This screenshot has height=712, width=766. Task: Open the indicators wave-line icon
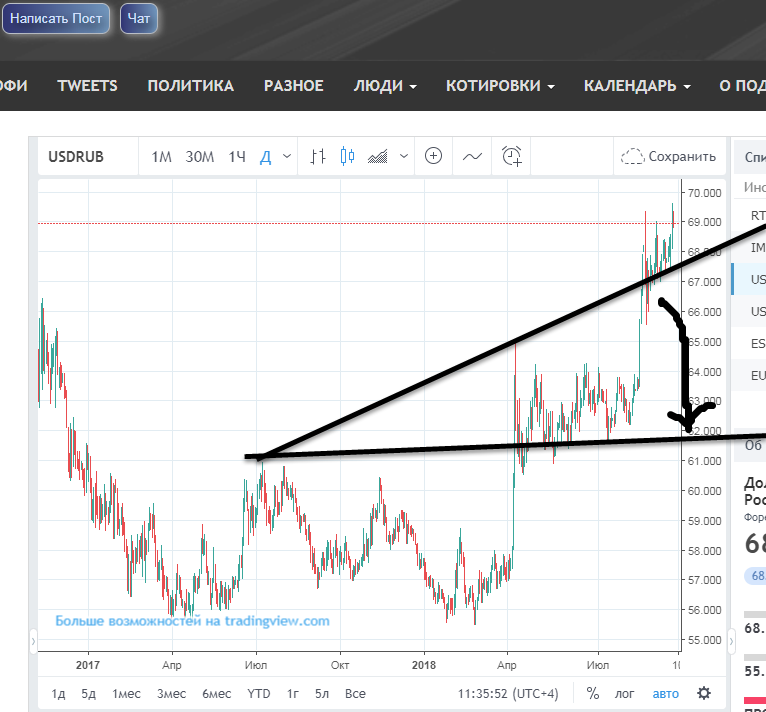tap(472, 156)
